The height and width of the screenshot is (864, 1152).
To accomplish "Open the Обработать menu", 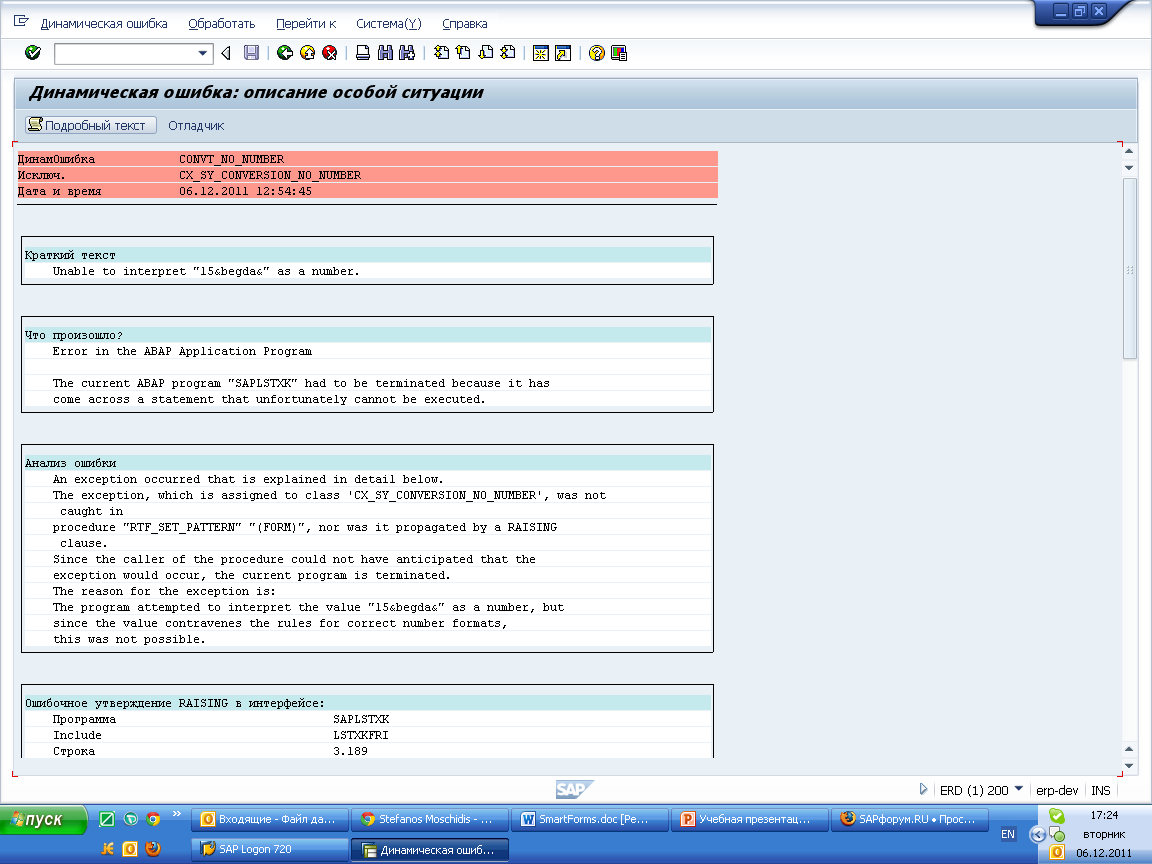I will click(222, 24).
